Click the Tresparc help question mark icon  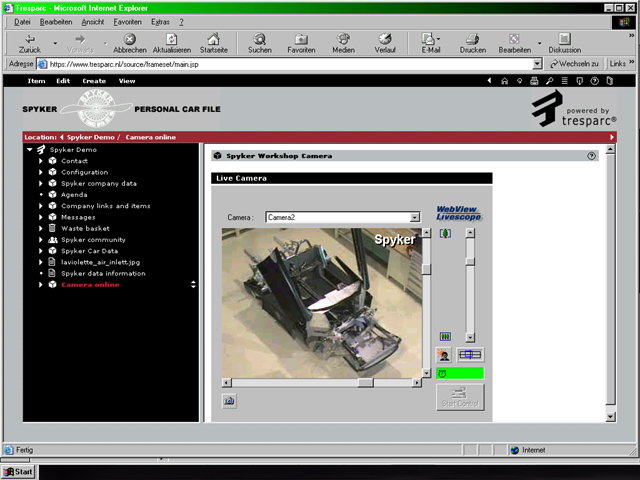click(594, 81)
